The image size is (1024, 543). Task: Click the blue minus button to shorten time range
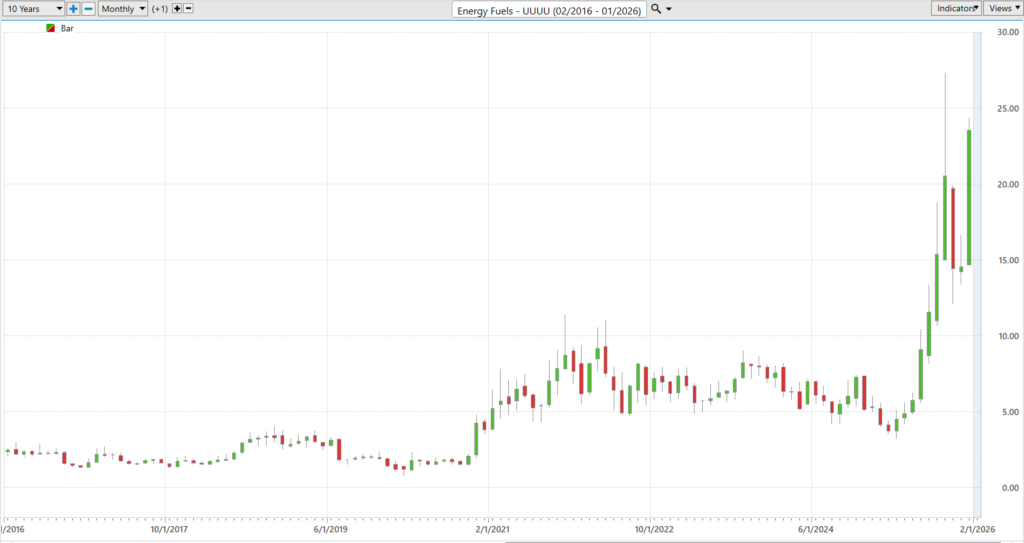(x=88, y=8)
